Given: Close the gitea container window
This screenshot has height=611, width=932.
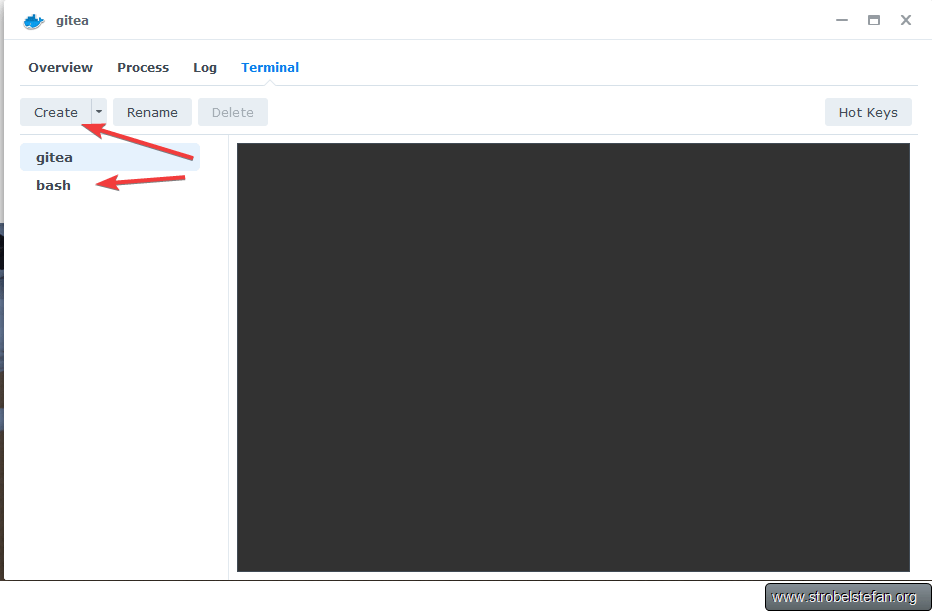Looking at the screenshot, I should 905,20.
